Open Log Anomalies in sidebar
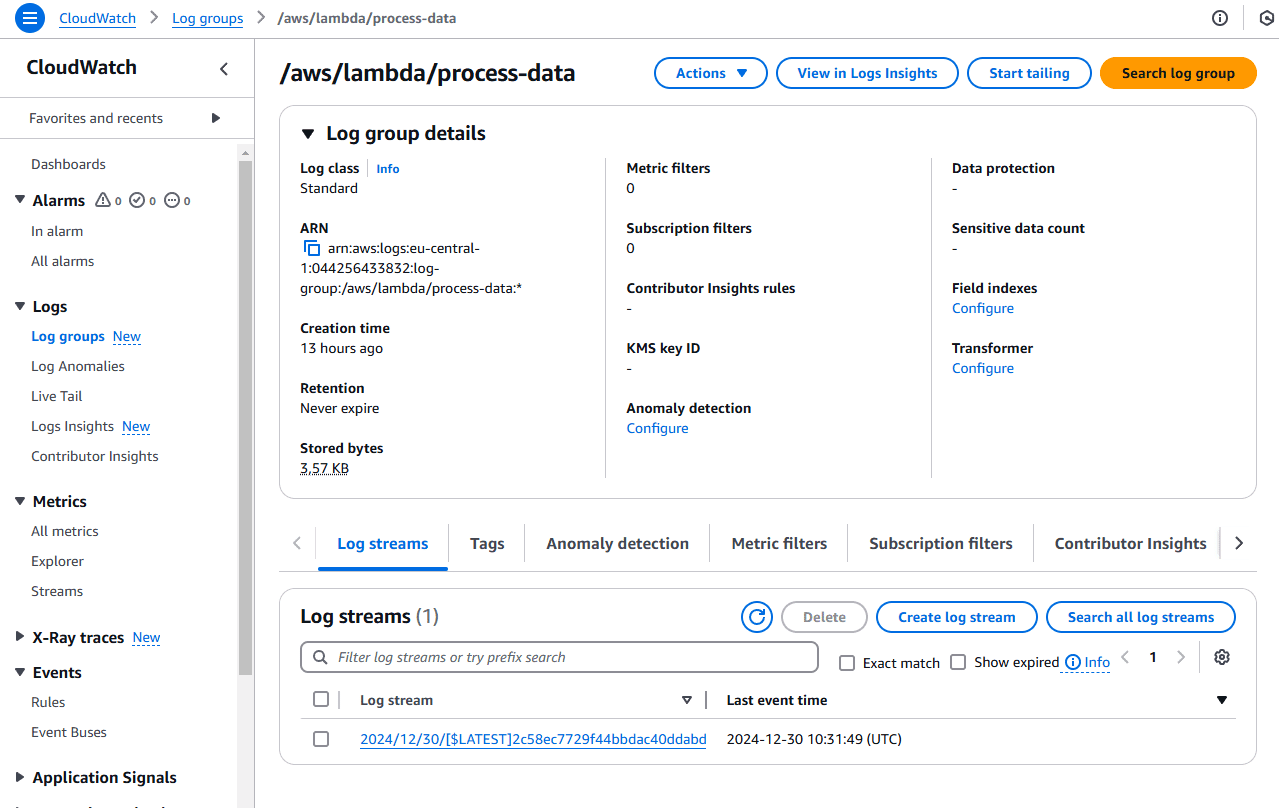This screenshot has width=1279, height=808. coord(78,366)
